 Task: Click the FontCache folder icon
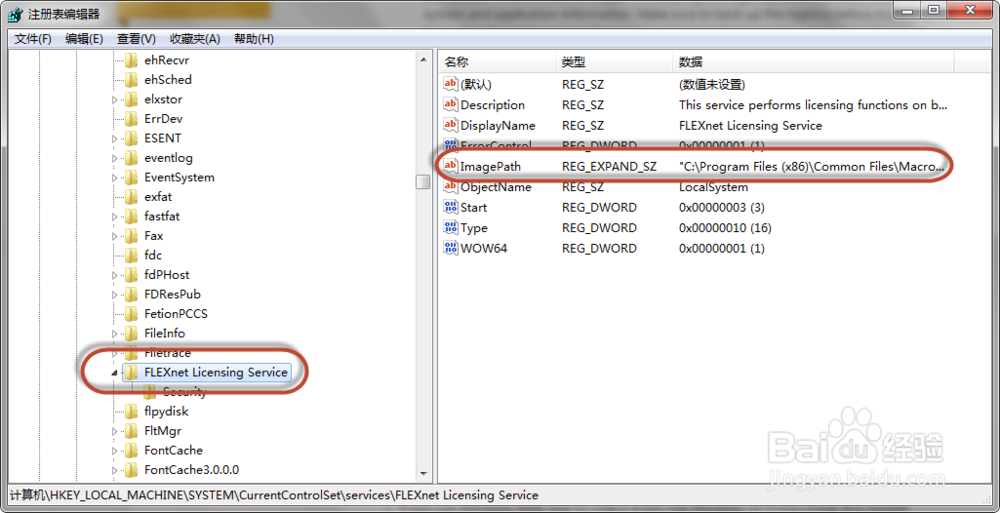[x=131, y=450]
